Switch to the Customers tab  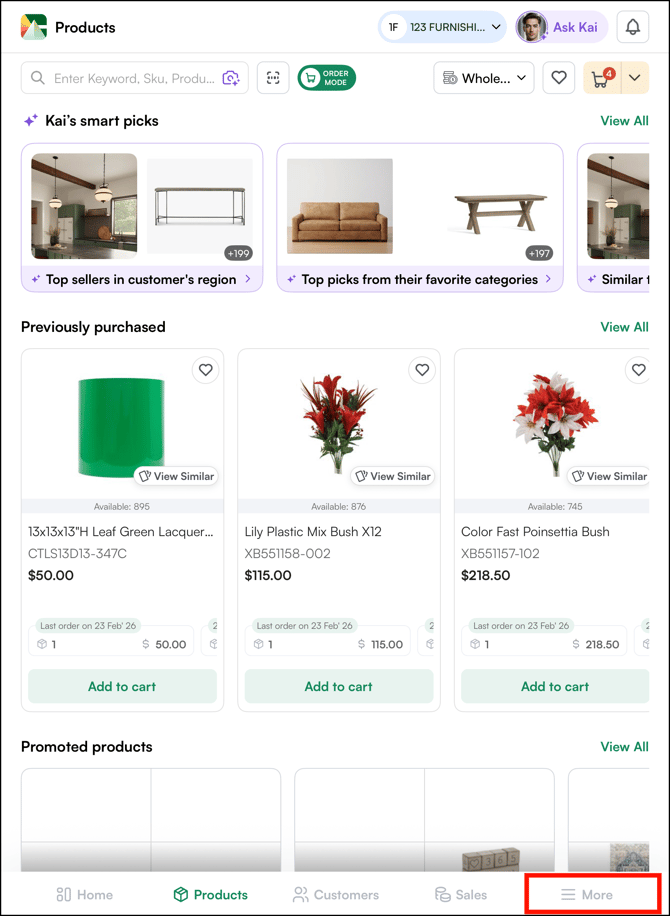336,894
